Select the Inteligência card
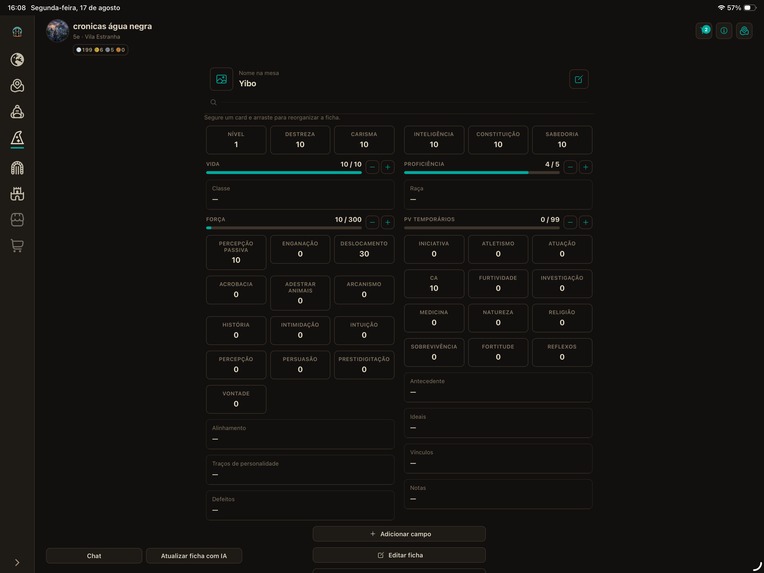Viewport: 764px width, 573px height. coord(434,140)
